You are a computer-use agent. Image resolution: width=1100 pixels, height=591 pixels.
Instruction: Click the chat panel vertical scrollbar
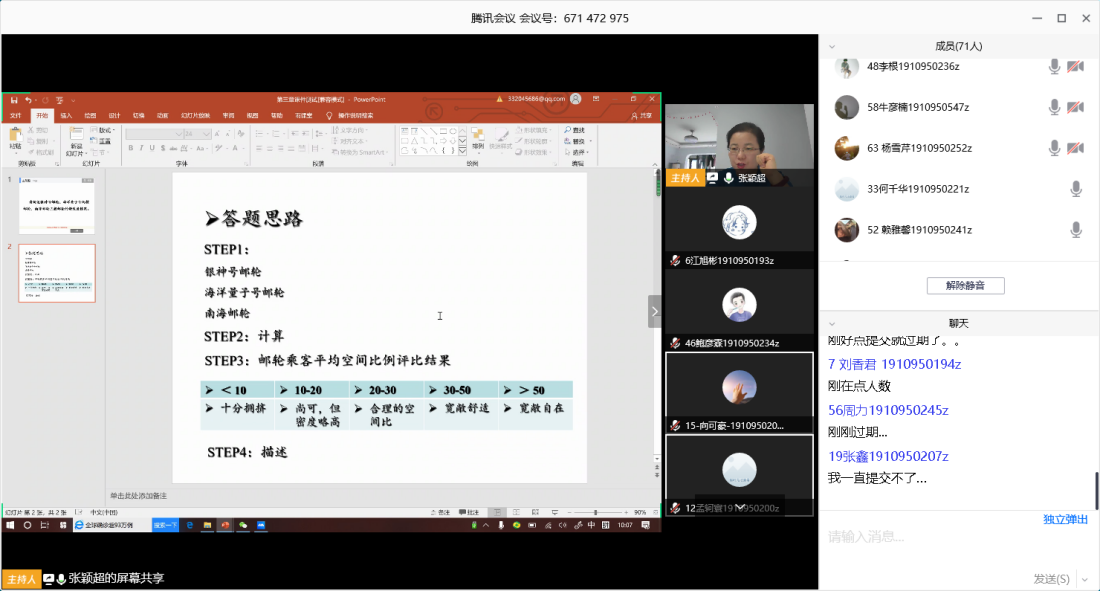[1096, 490]
